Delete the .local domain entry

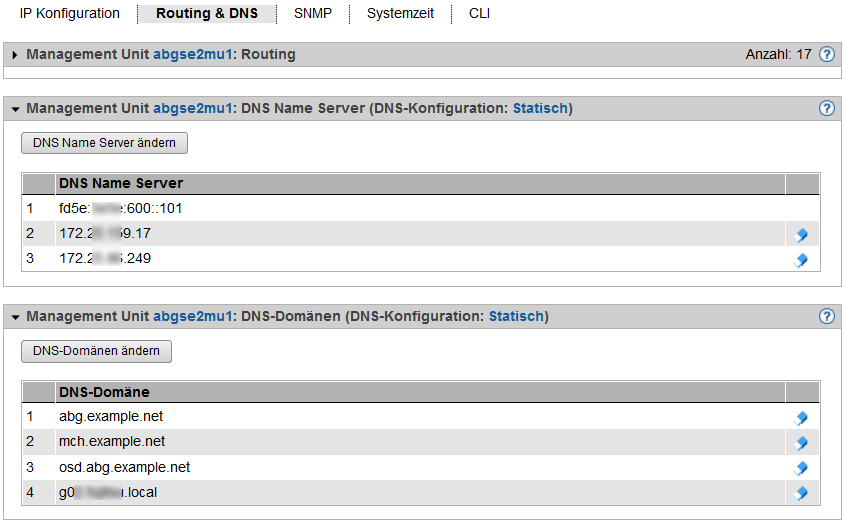click(800, 493)
